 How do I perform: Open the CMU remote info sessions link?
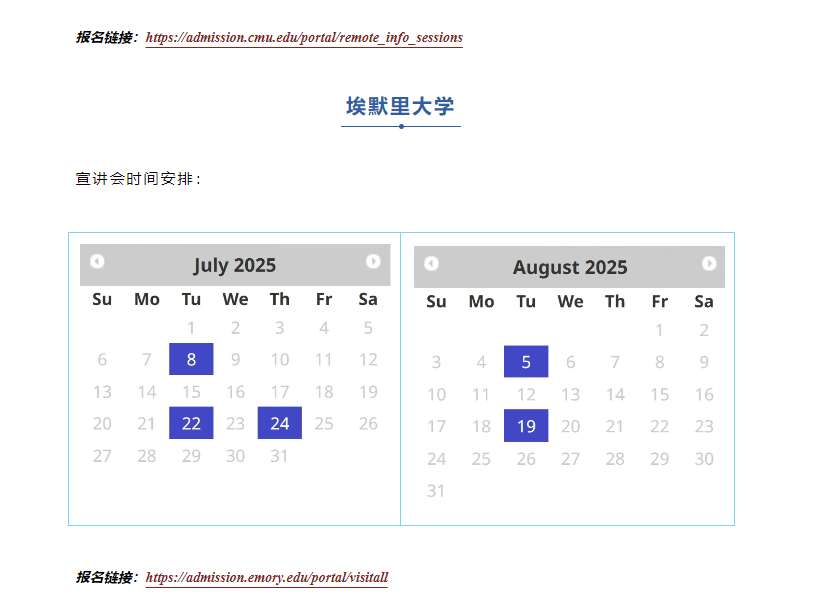pyautogui.click(x=304, y=37)
